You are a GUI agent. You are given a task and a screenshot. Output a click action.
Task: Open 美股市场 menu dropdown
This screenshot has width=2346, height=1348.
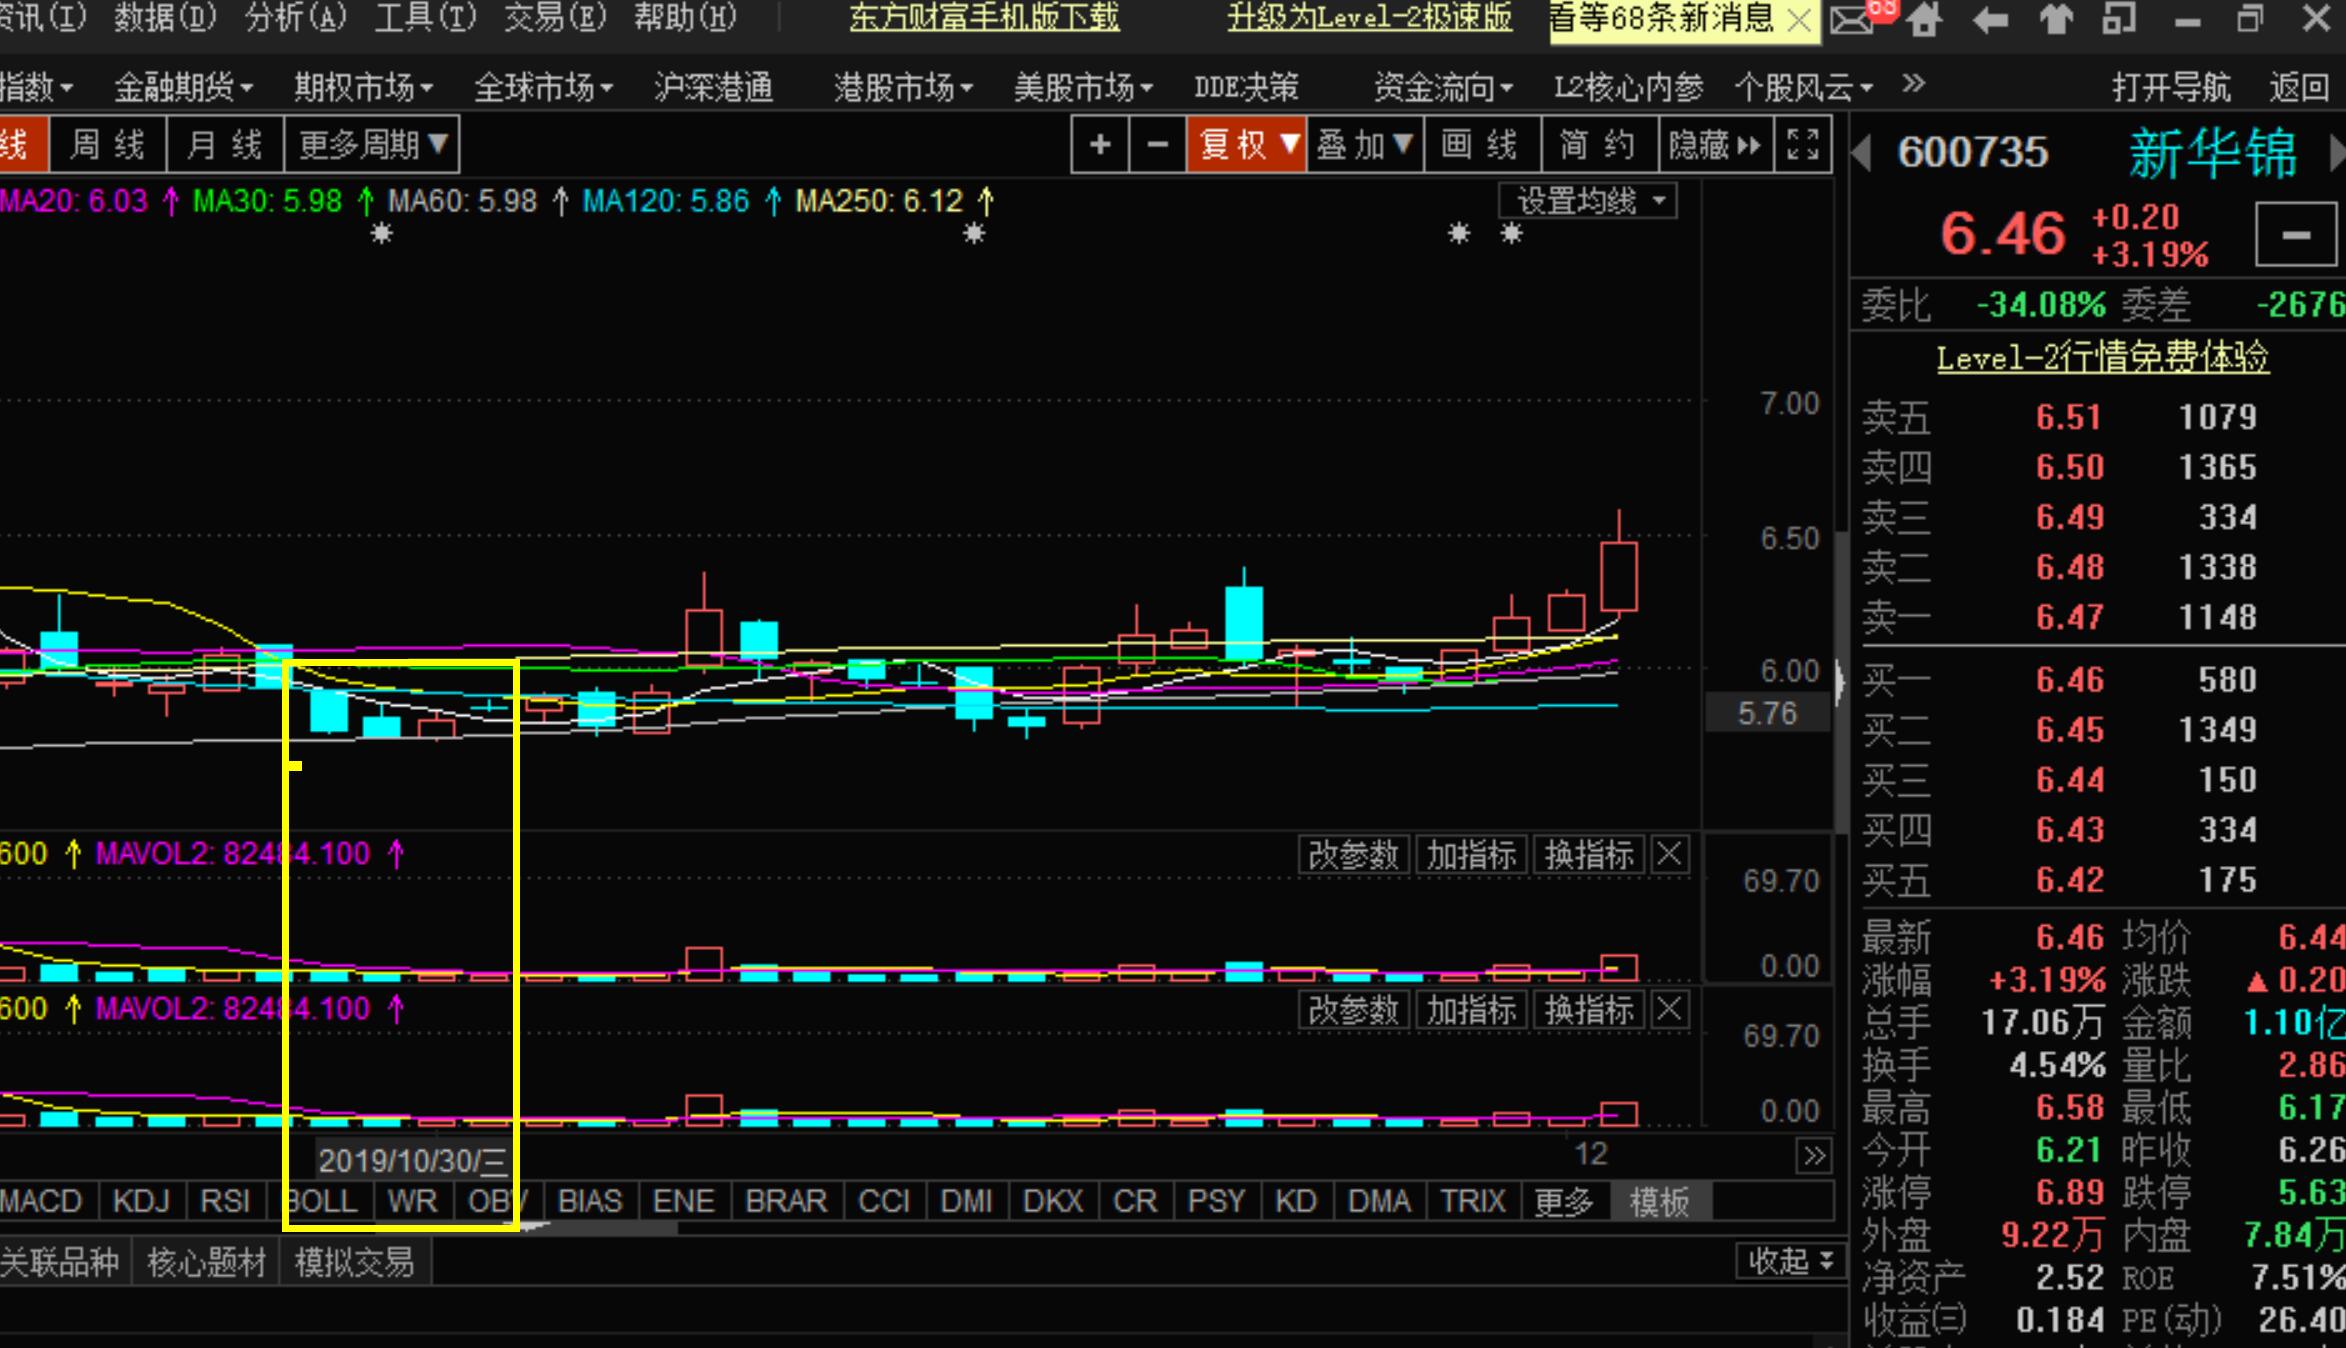pyautogui.click(x=1083, y=88)
